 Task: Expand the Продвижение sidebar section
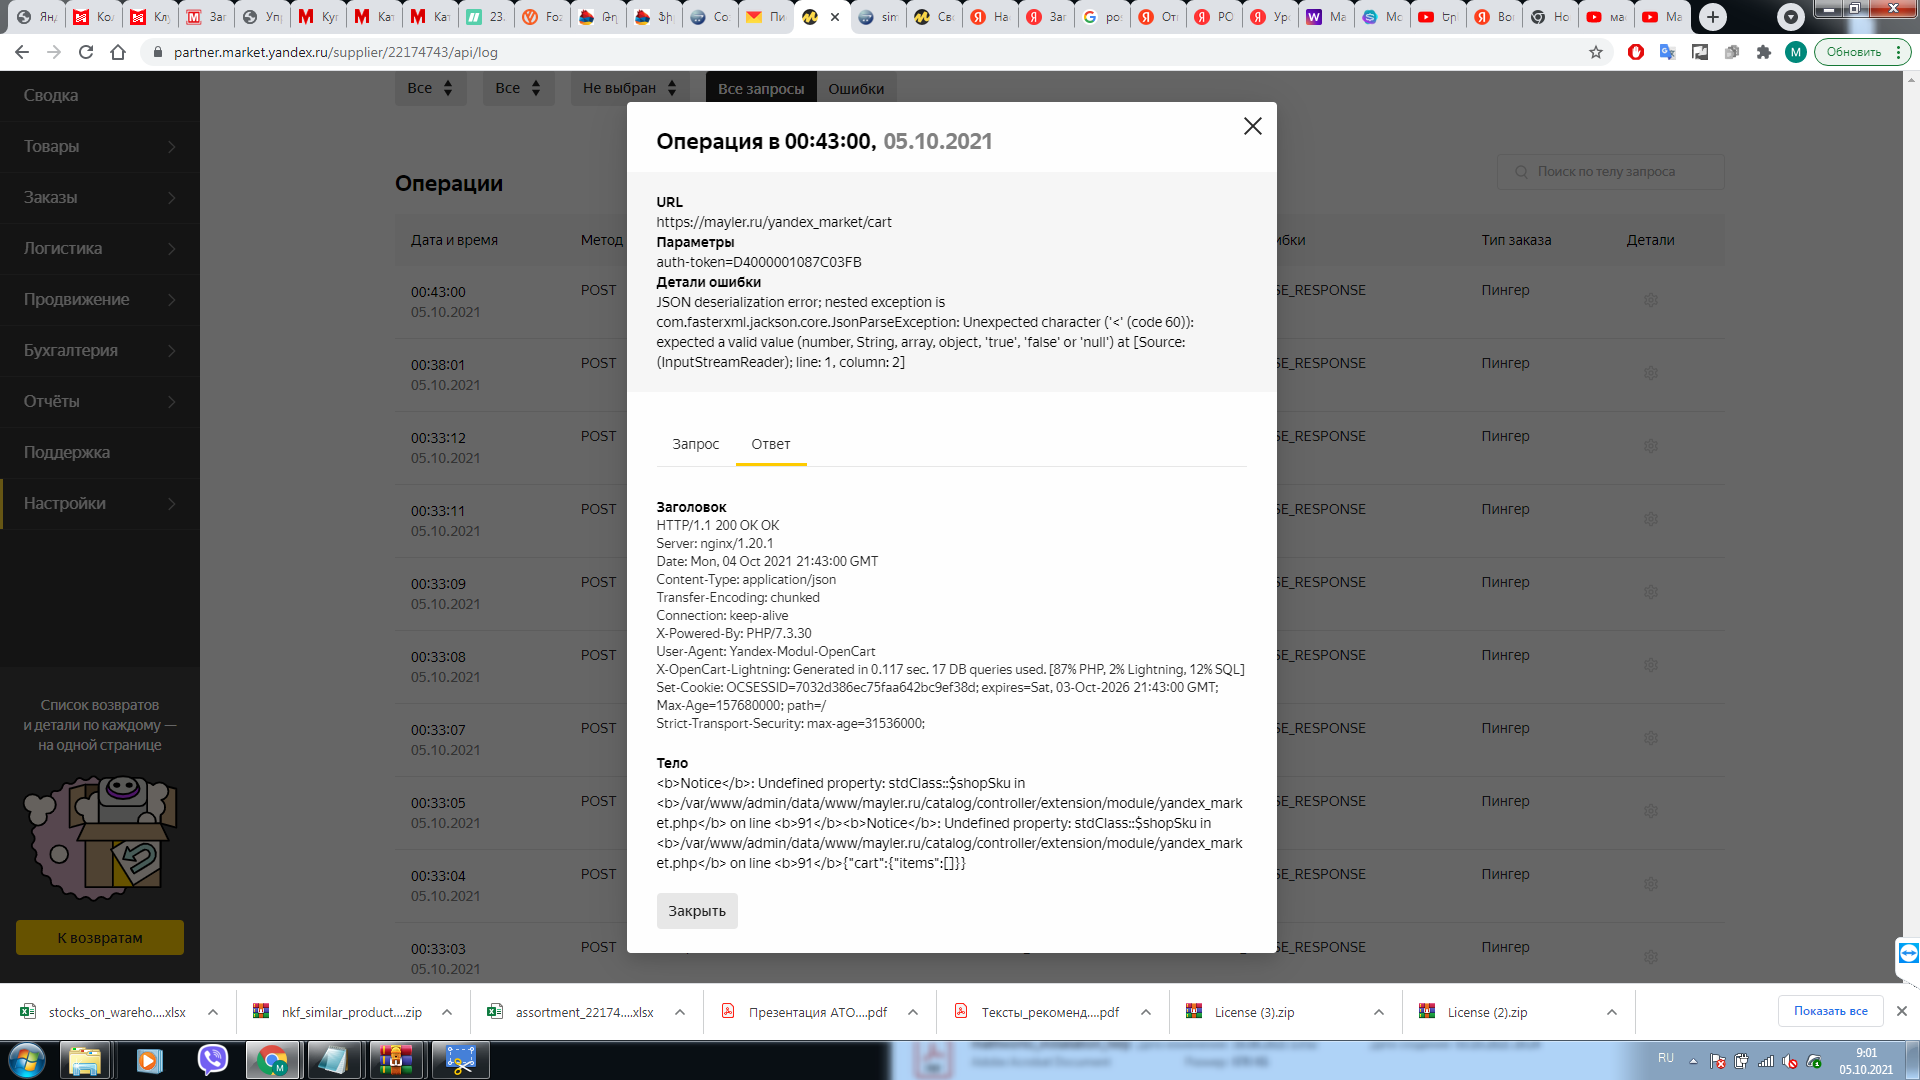click(x=100, y=300)
